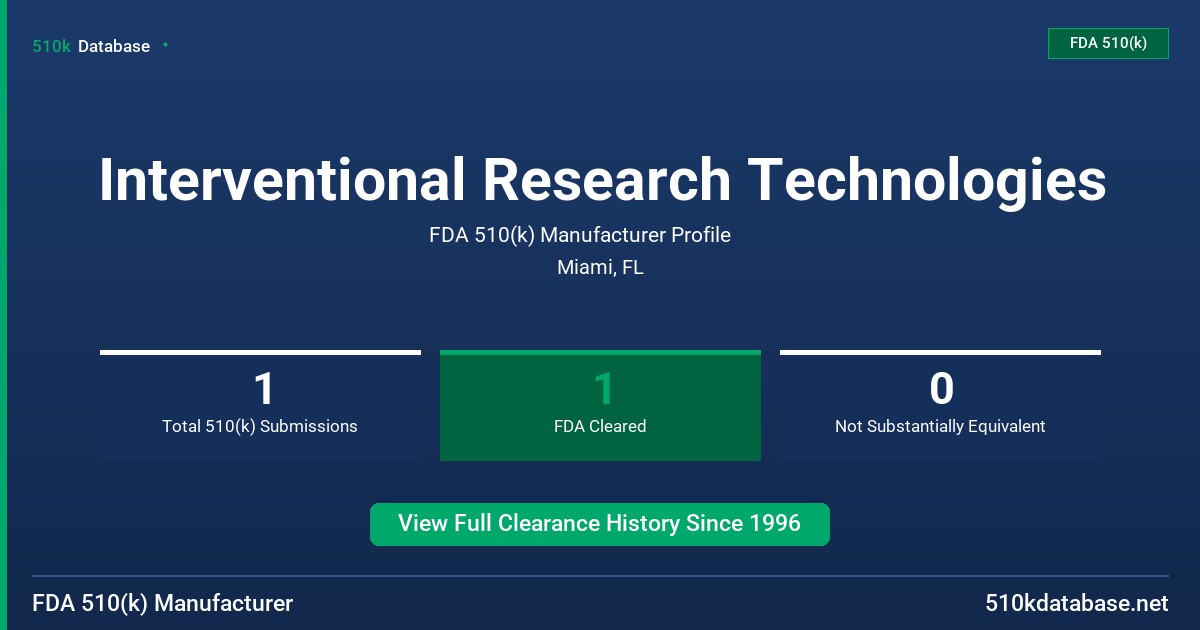Open the Not Substantially Equivalent card
This screenshot has height=630, width=1200.
[x=940, y=405]
